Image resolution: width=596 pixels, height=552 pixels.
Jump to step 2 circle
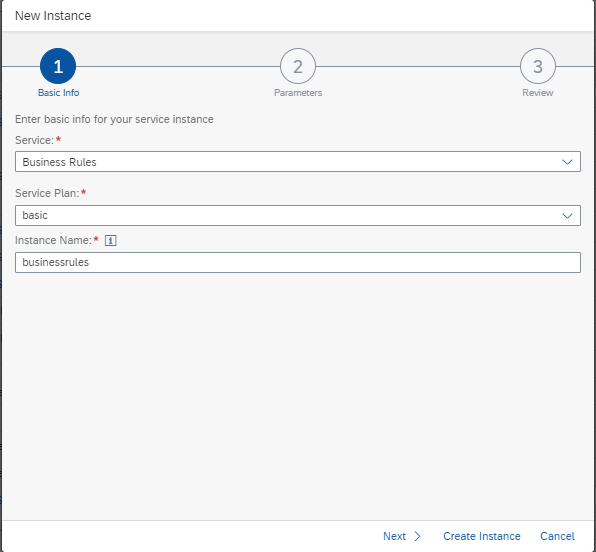[x=298, y=66]
